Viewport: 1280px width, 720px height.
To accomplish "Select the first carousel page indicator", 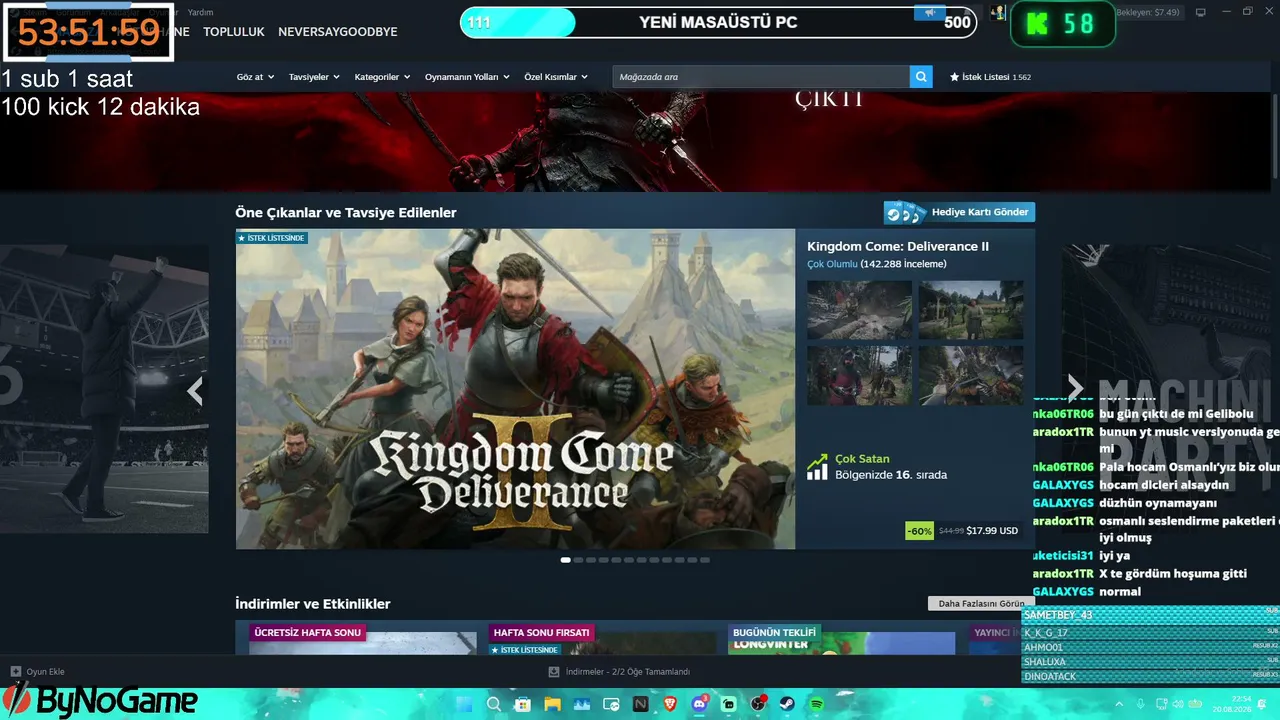I will (x=566, y=560).
